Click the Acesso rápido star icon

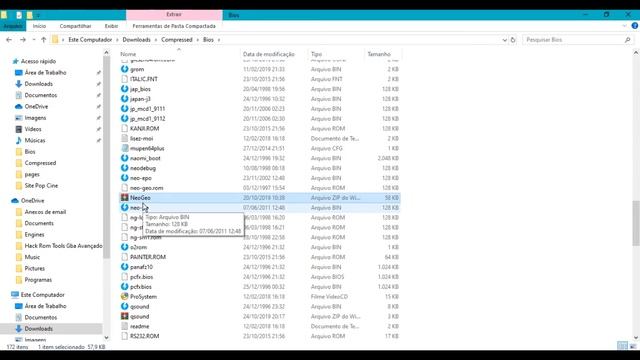[16, 61]
